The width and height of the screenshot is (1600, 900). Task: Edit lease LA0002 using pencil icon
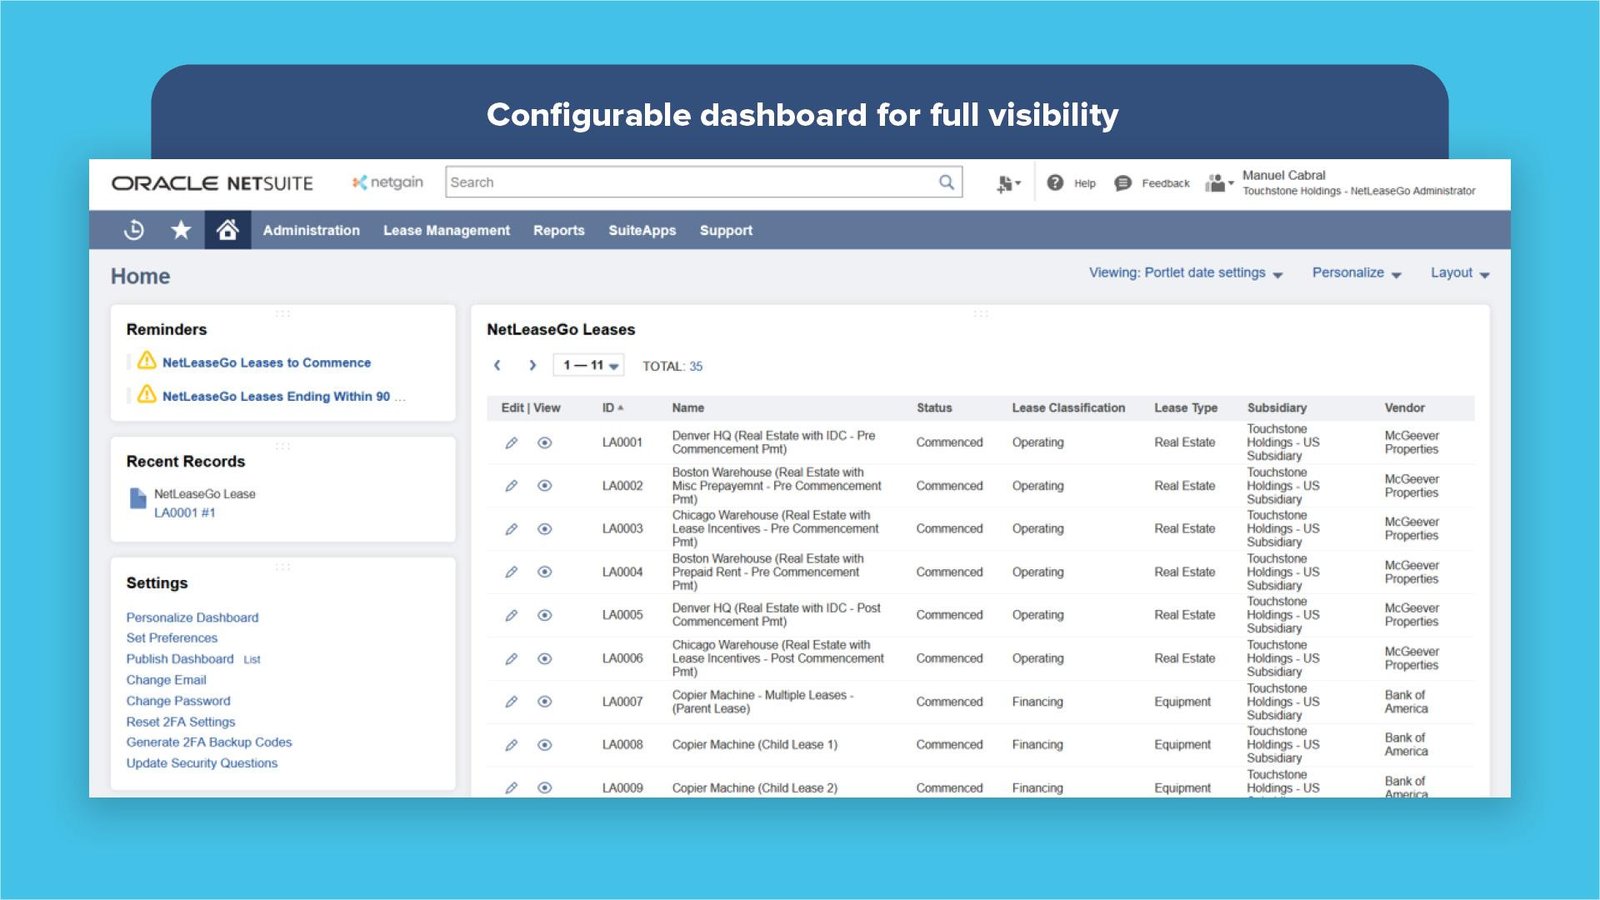click(511, 486)
